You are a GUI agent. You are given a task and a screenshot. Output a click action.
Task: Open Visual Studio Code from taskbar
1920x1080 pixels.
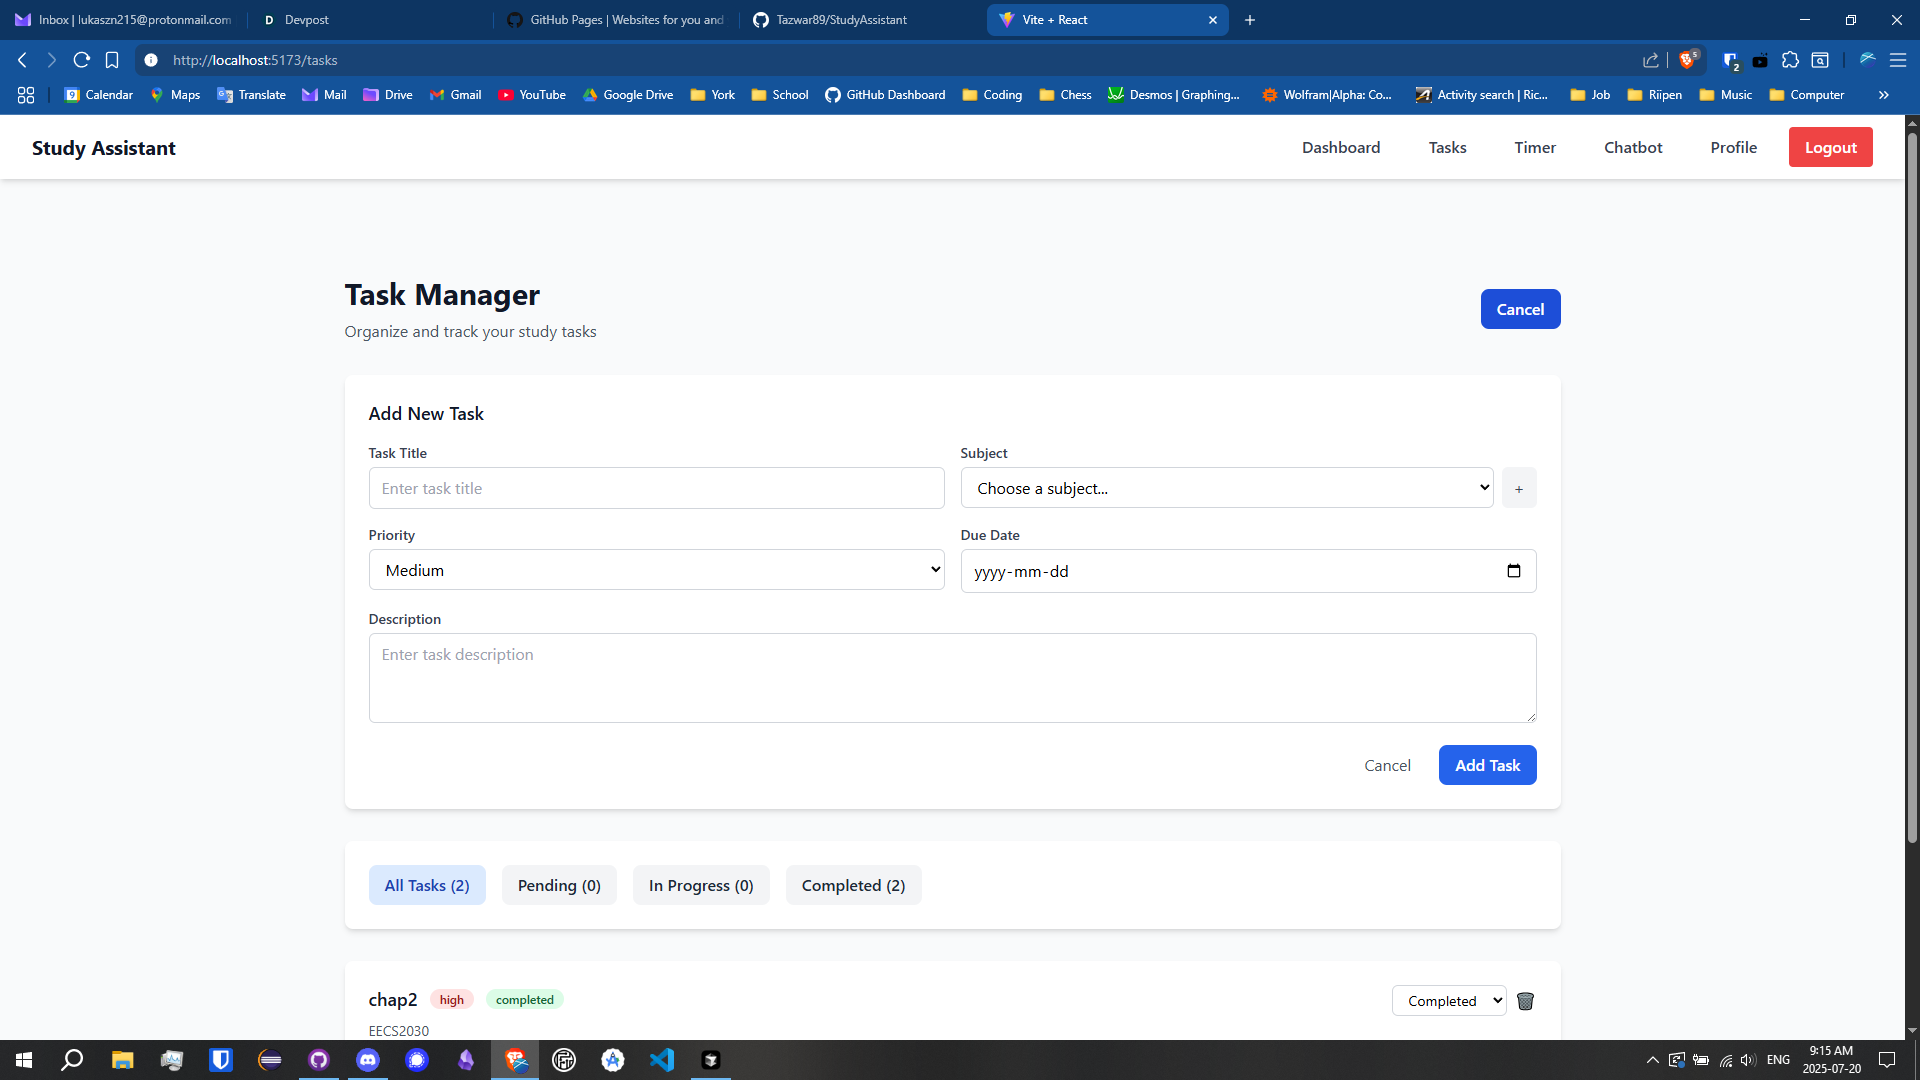pyautogui.click(x=662, y=1060)
